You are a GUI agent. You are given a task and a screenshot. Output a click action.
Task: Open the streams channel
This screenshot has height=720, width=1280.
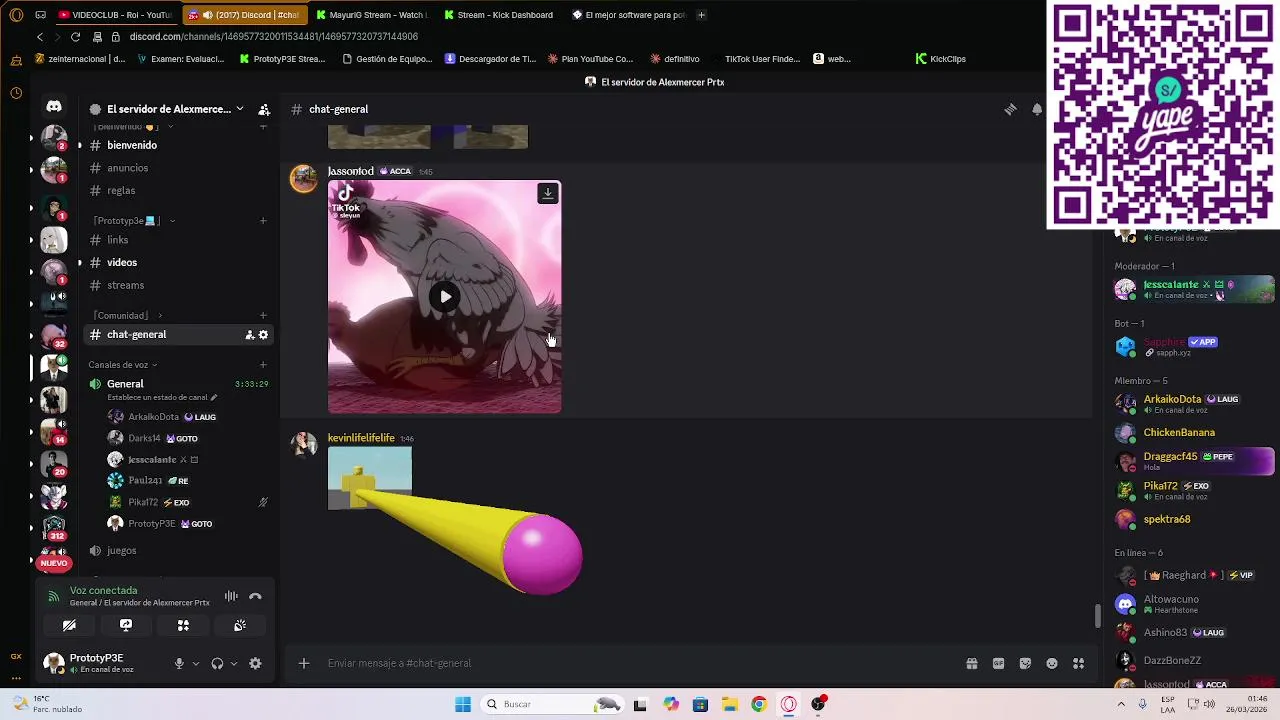click(x=178, y=285)
